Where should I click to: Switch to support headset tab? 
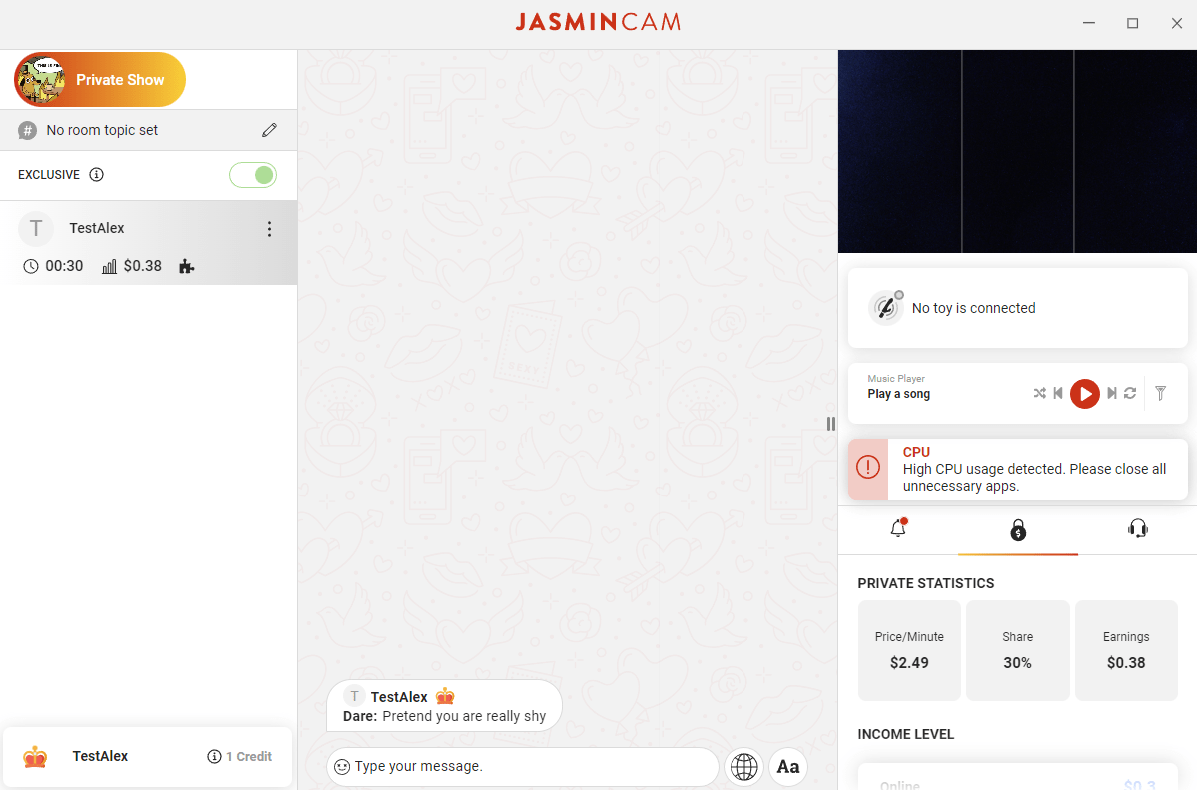click(x=1137, y=528)
